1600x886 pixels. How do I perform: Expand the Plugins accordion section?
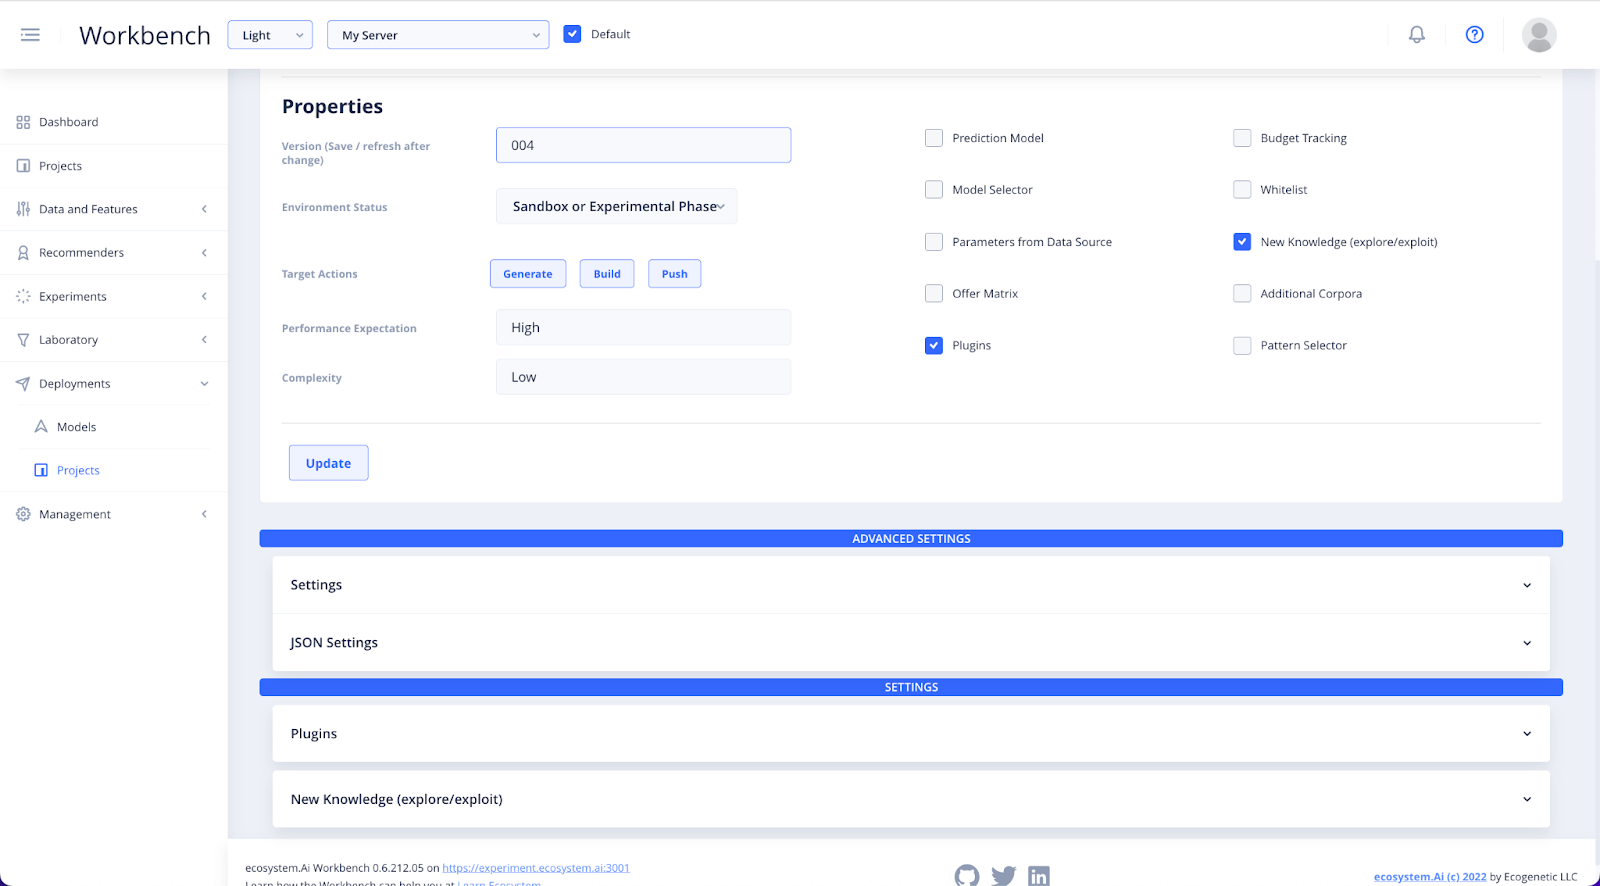point(911,734)
